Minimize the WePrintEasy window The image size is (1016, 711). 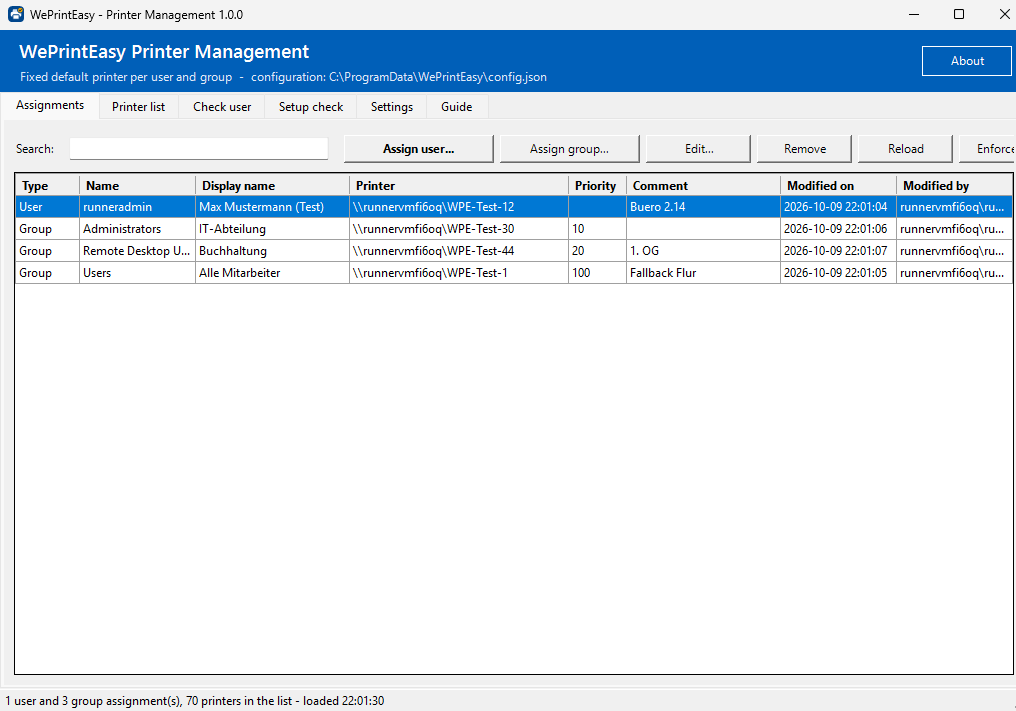pyautogui.click(x=914, y=14)
